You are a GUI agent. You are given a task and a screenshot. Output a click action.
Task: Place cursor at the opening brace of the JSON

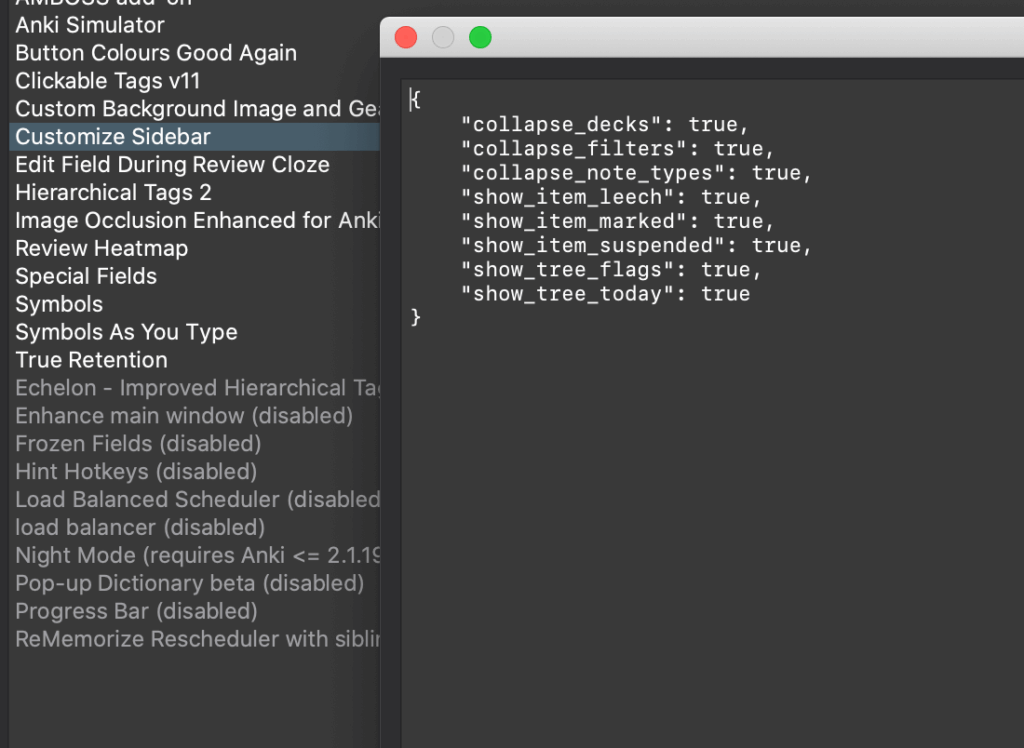click(x=416, y=100)
